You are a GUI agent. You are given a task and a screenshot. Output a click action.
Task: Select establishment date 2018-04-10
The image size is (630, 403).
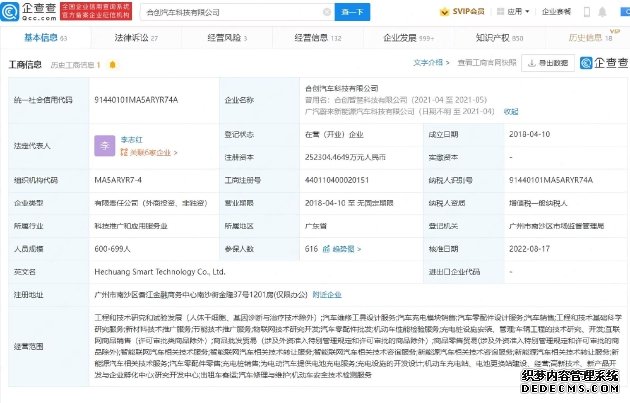pos(529,134)
